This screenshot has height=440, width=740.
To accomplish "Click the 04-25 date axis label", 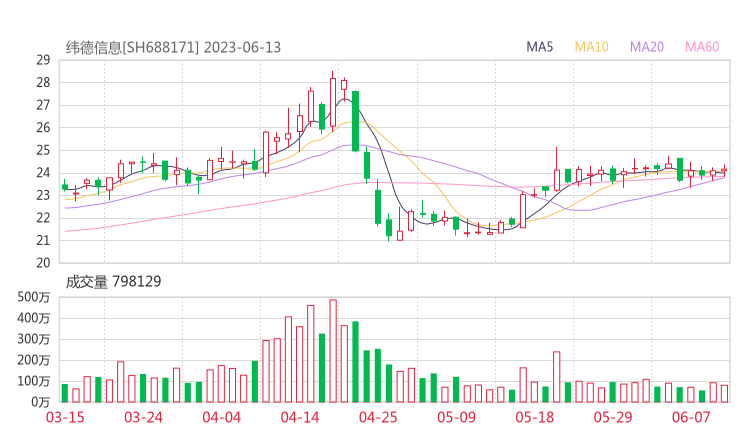I will [378, 417].
